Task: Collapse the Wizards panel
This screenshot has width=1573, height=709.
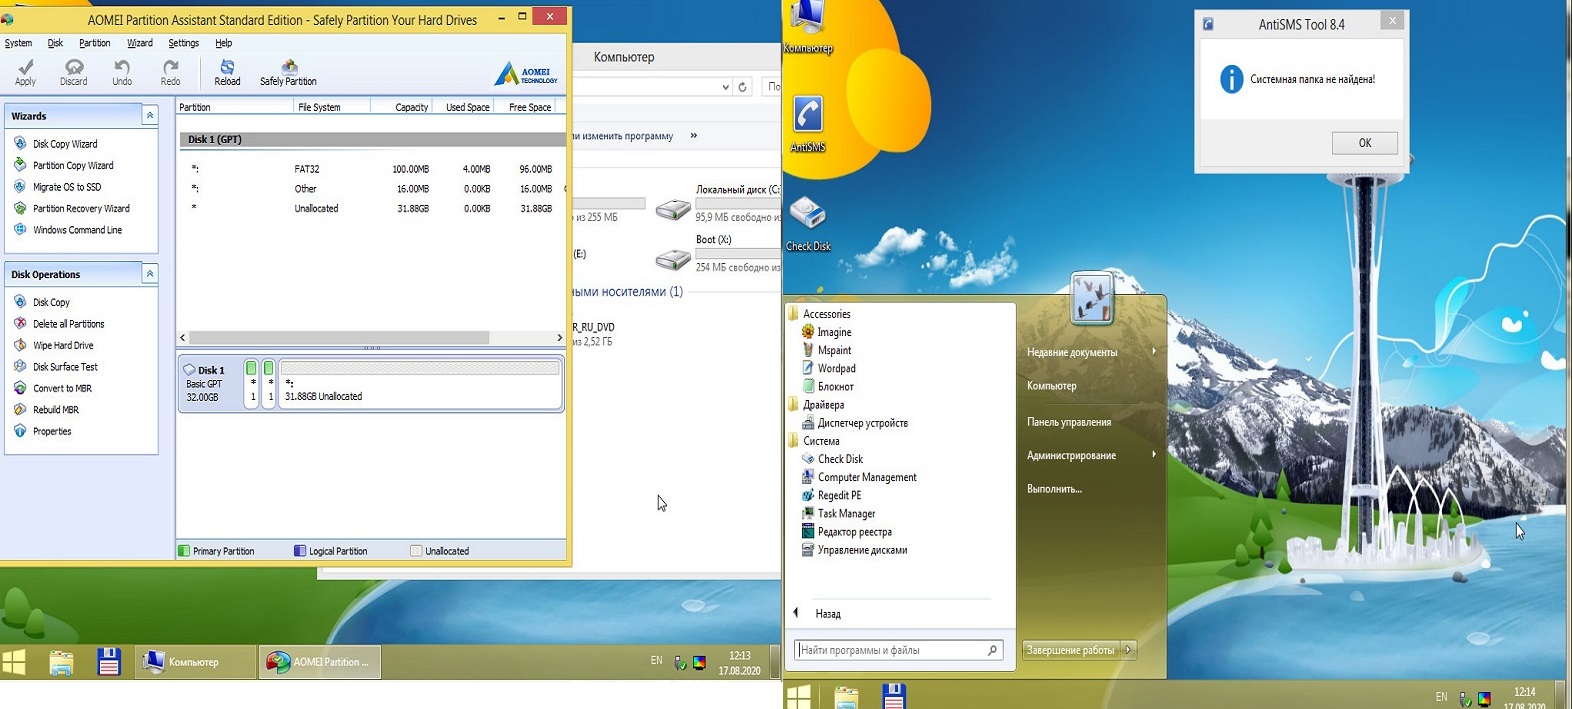Action: click(x=150, y=116)
